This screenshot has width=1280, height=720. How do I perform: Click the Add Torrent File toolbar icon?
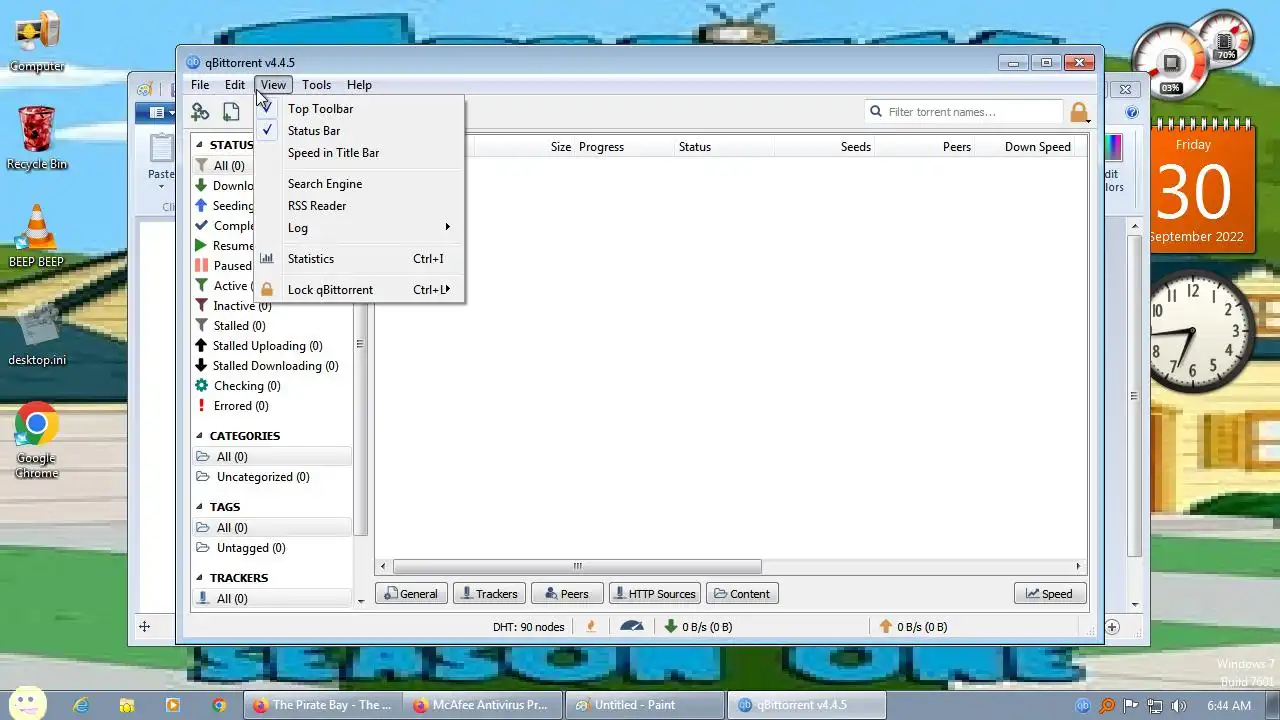(x=231, y=112)
